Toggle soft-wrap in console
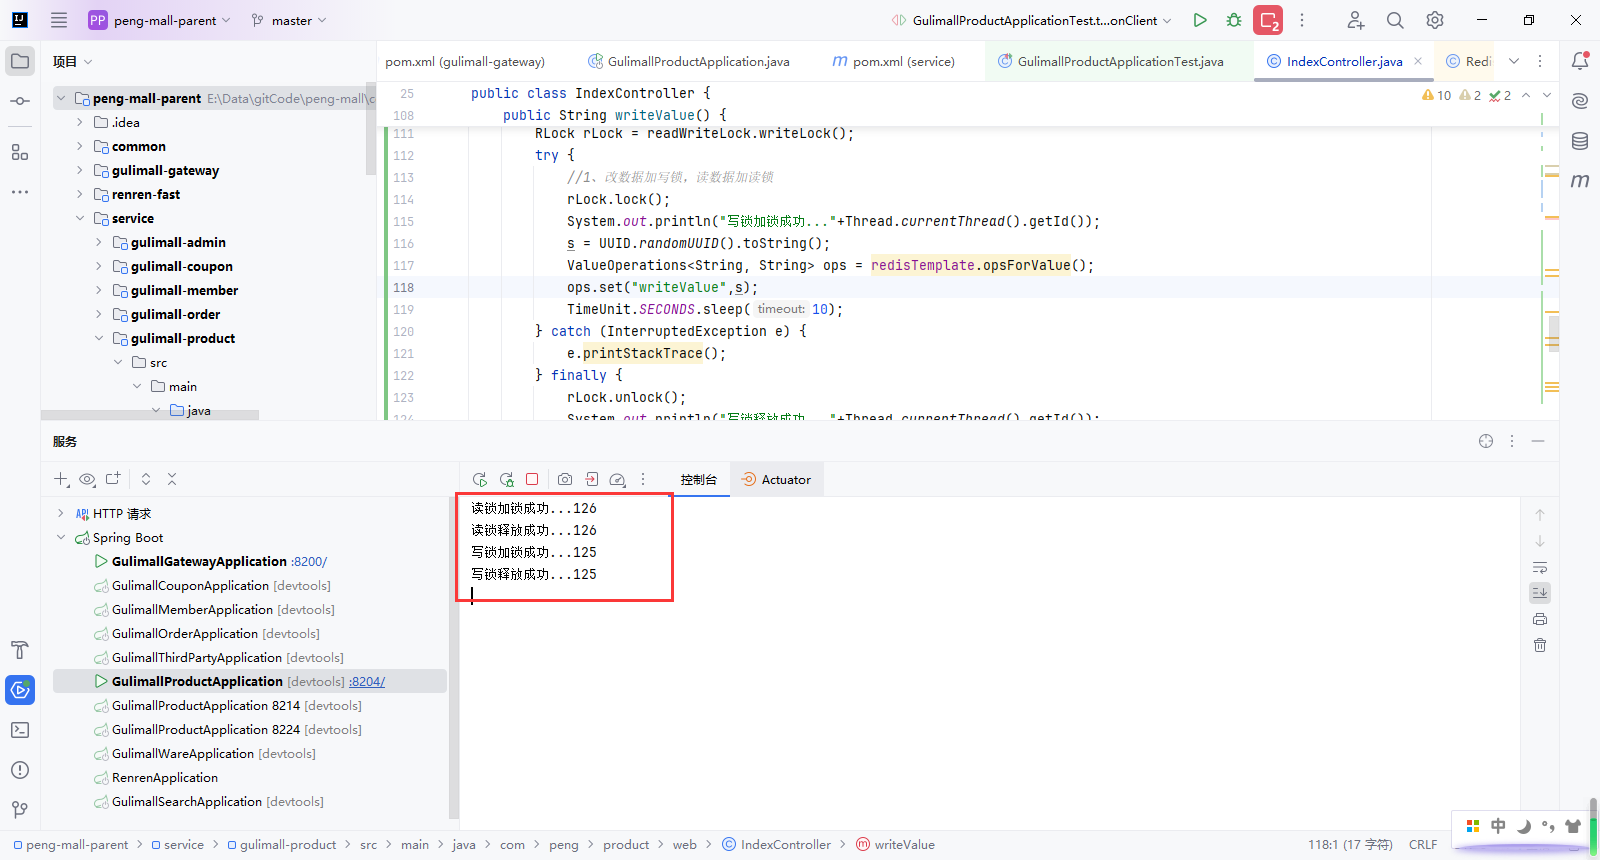 pos(1540,567)
